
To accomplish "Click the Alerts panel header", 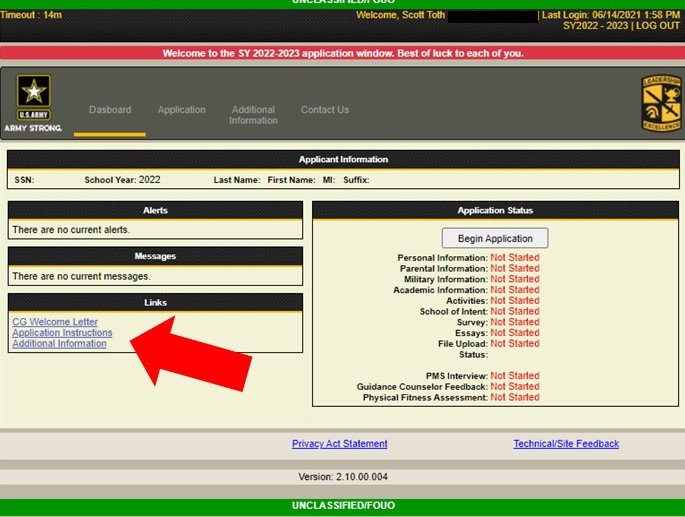I will click(x=155, y=211).
